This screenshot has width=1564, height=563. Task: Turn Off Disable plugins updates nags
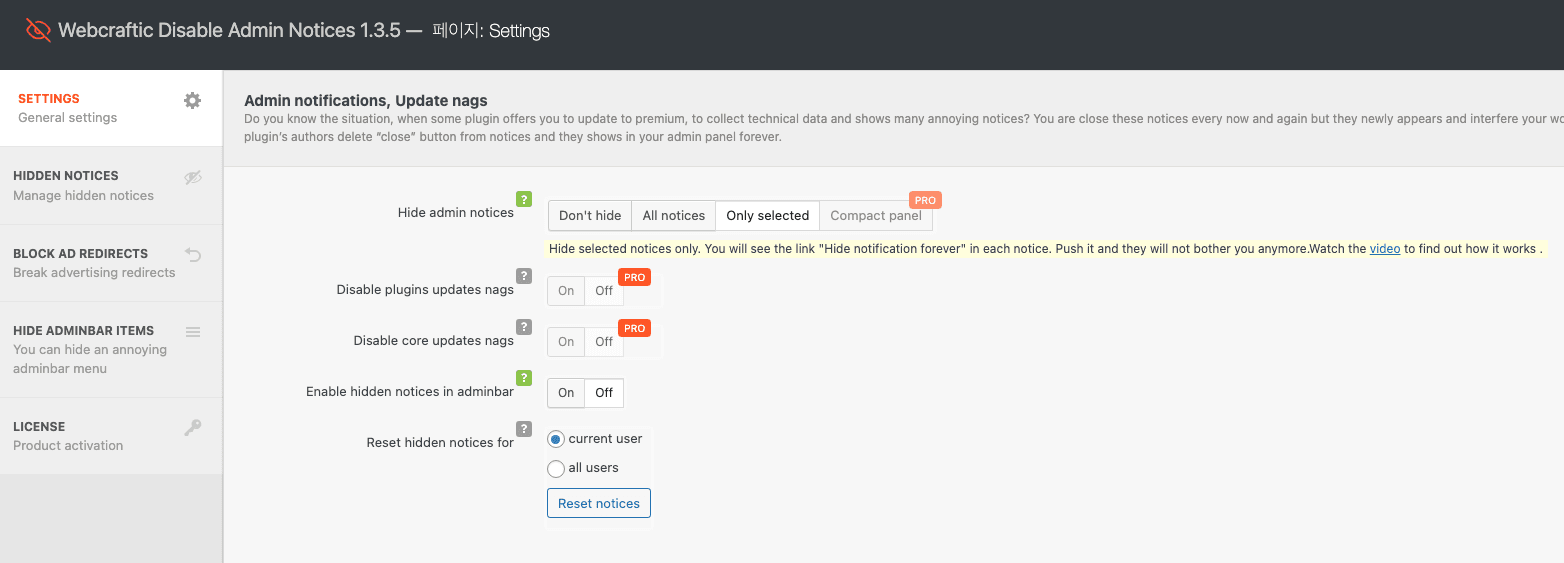[x=604, y=291]
